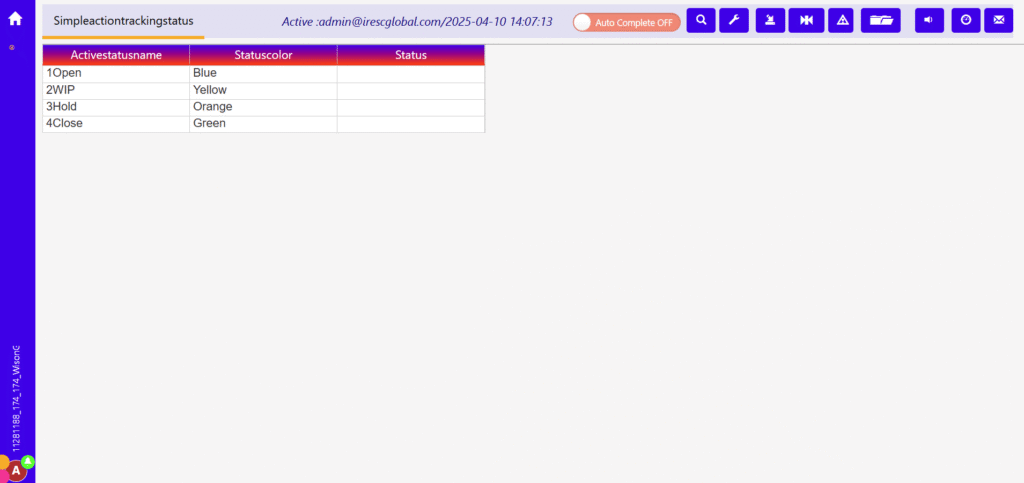Select the 1Open status row
The width and height of the screenshot is (1024, 483).
[x=116, y=73]
